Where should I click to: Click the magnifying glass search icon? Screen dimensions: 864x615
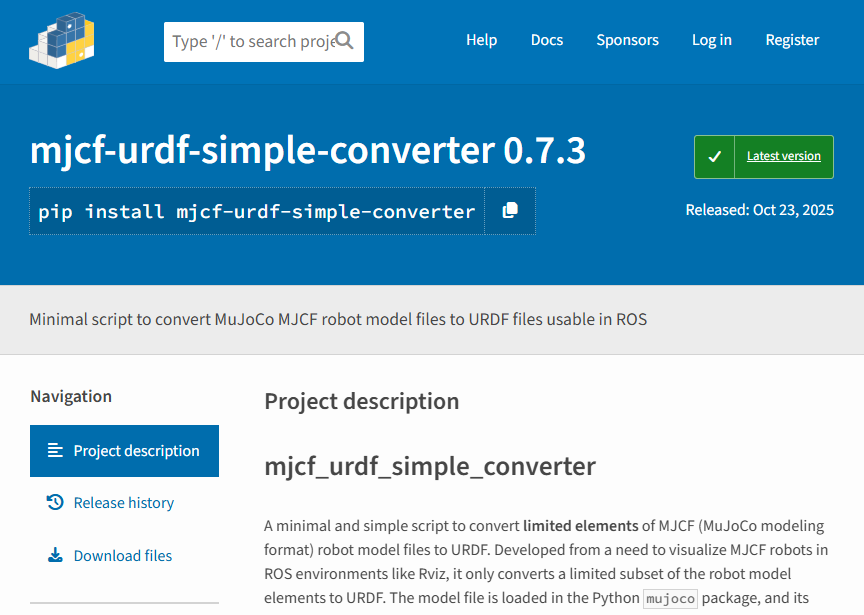click(x=345, y=41)
